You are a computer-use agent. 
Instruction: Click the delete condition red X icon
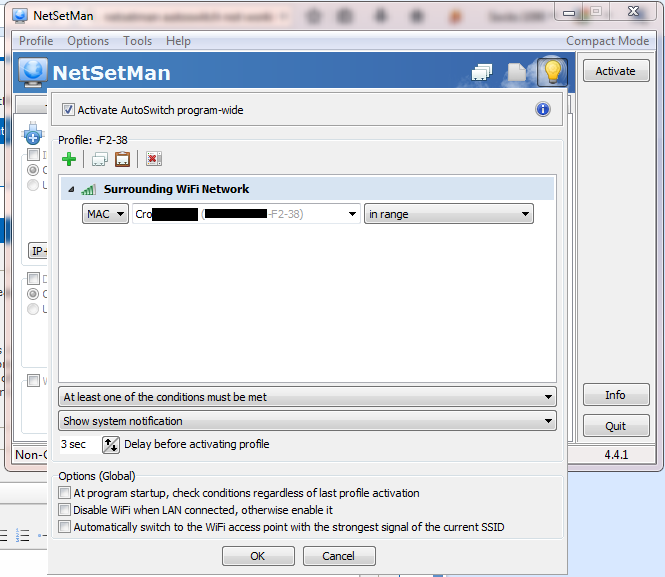coord(154,159)
